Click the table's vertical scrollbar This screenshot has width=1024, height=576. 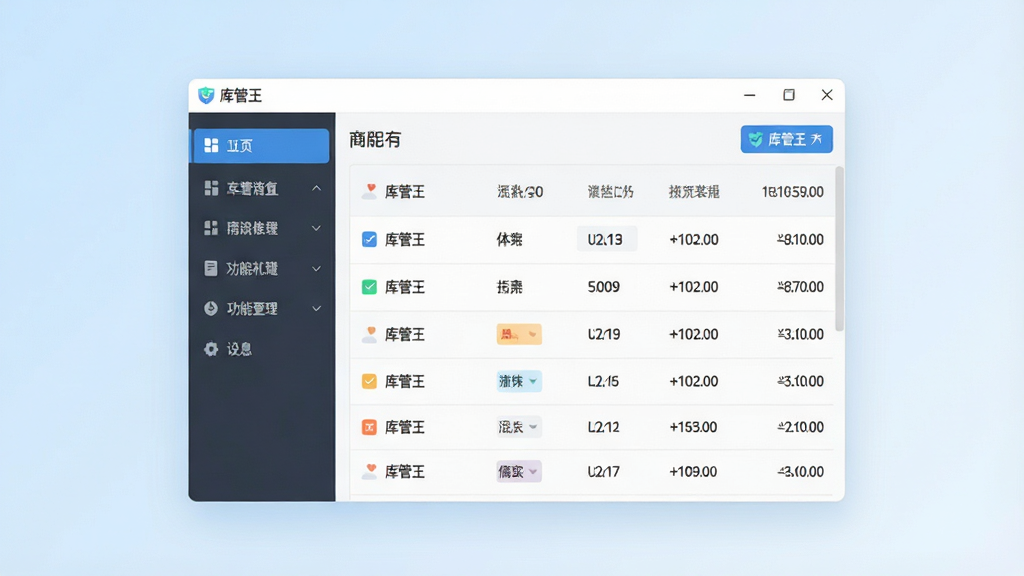pyautogui.click(x=839, y=248)
